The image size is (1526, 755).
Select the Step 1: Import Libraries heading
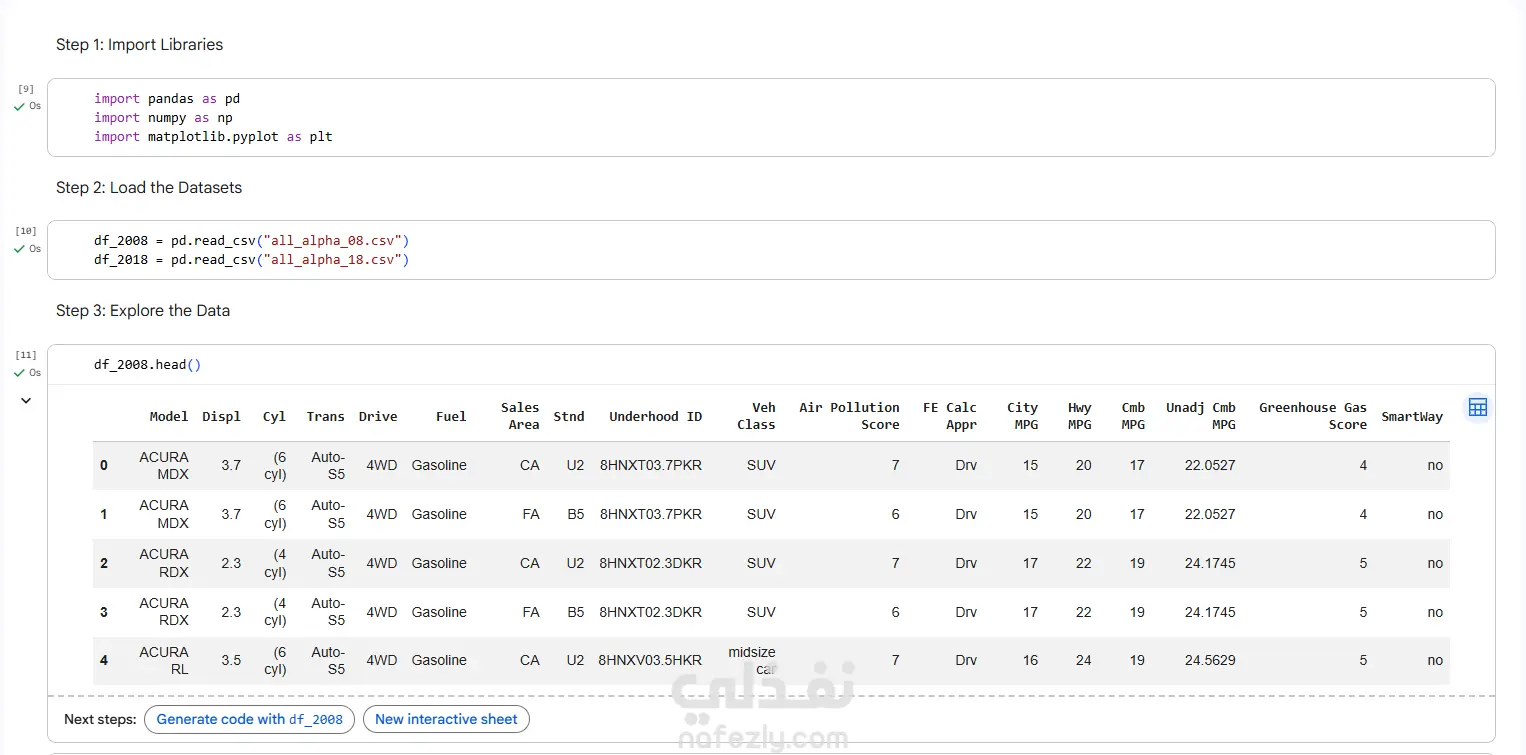pos(140,45)
